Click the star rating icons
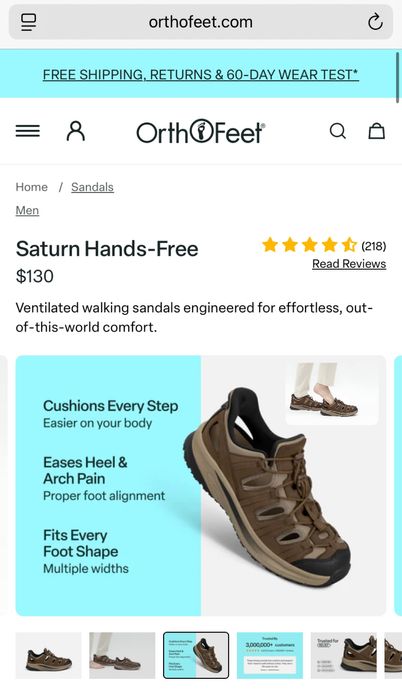 pyautogui.click(x=309, y=245)
